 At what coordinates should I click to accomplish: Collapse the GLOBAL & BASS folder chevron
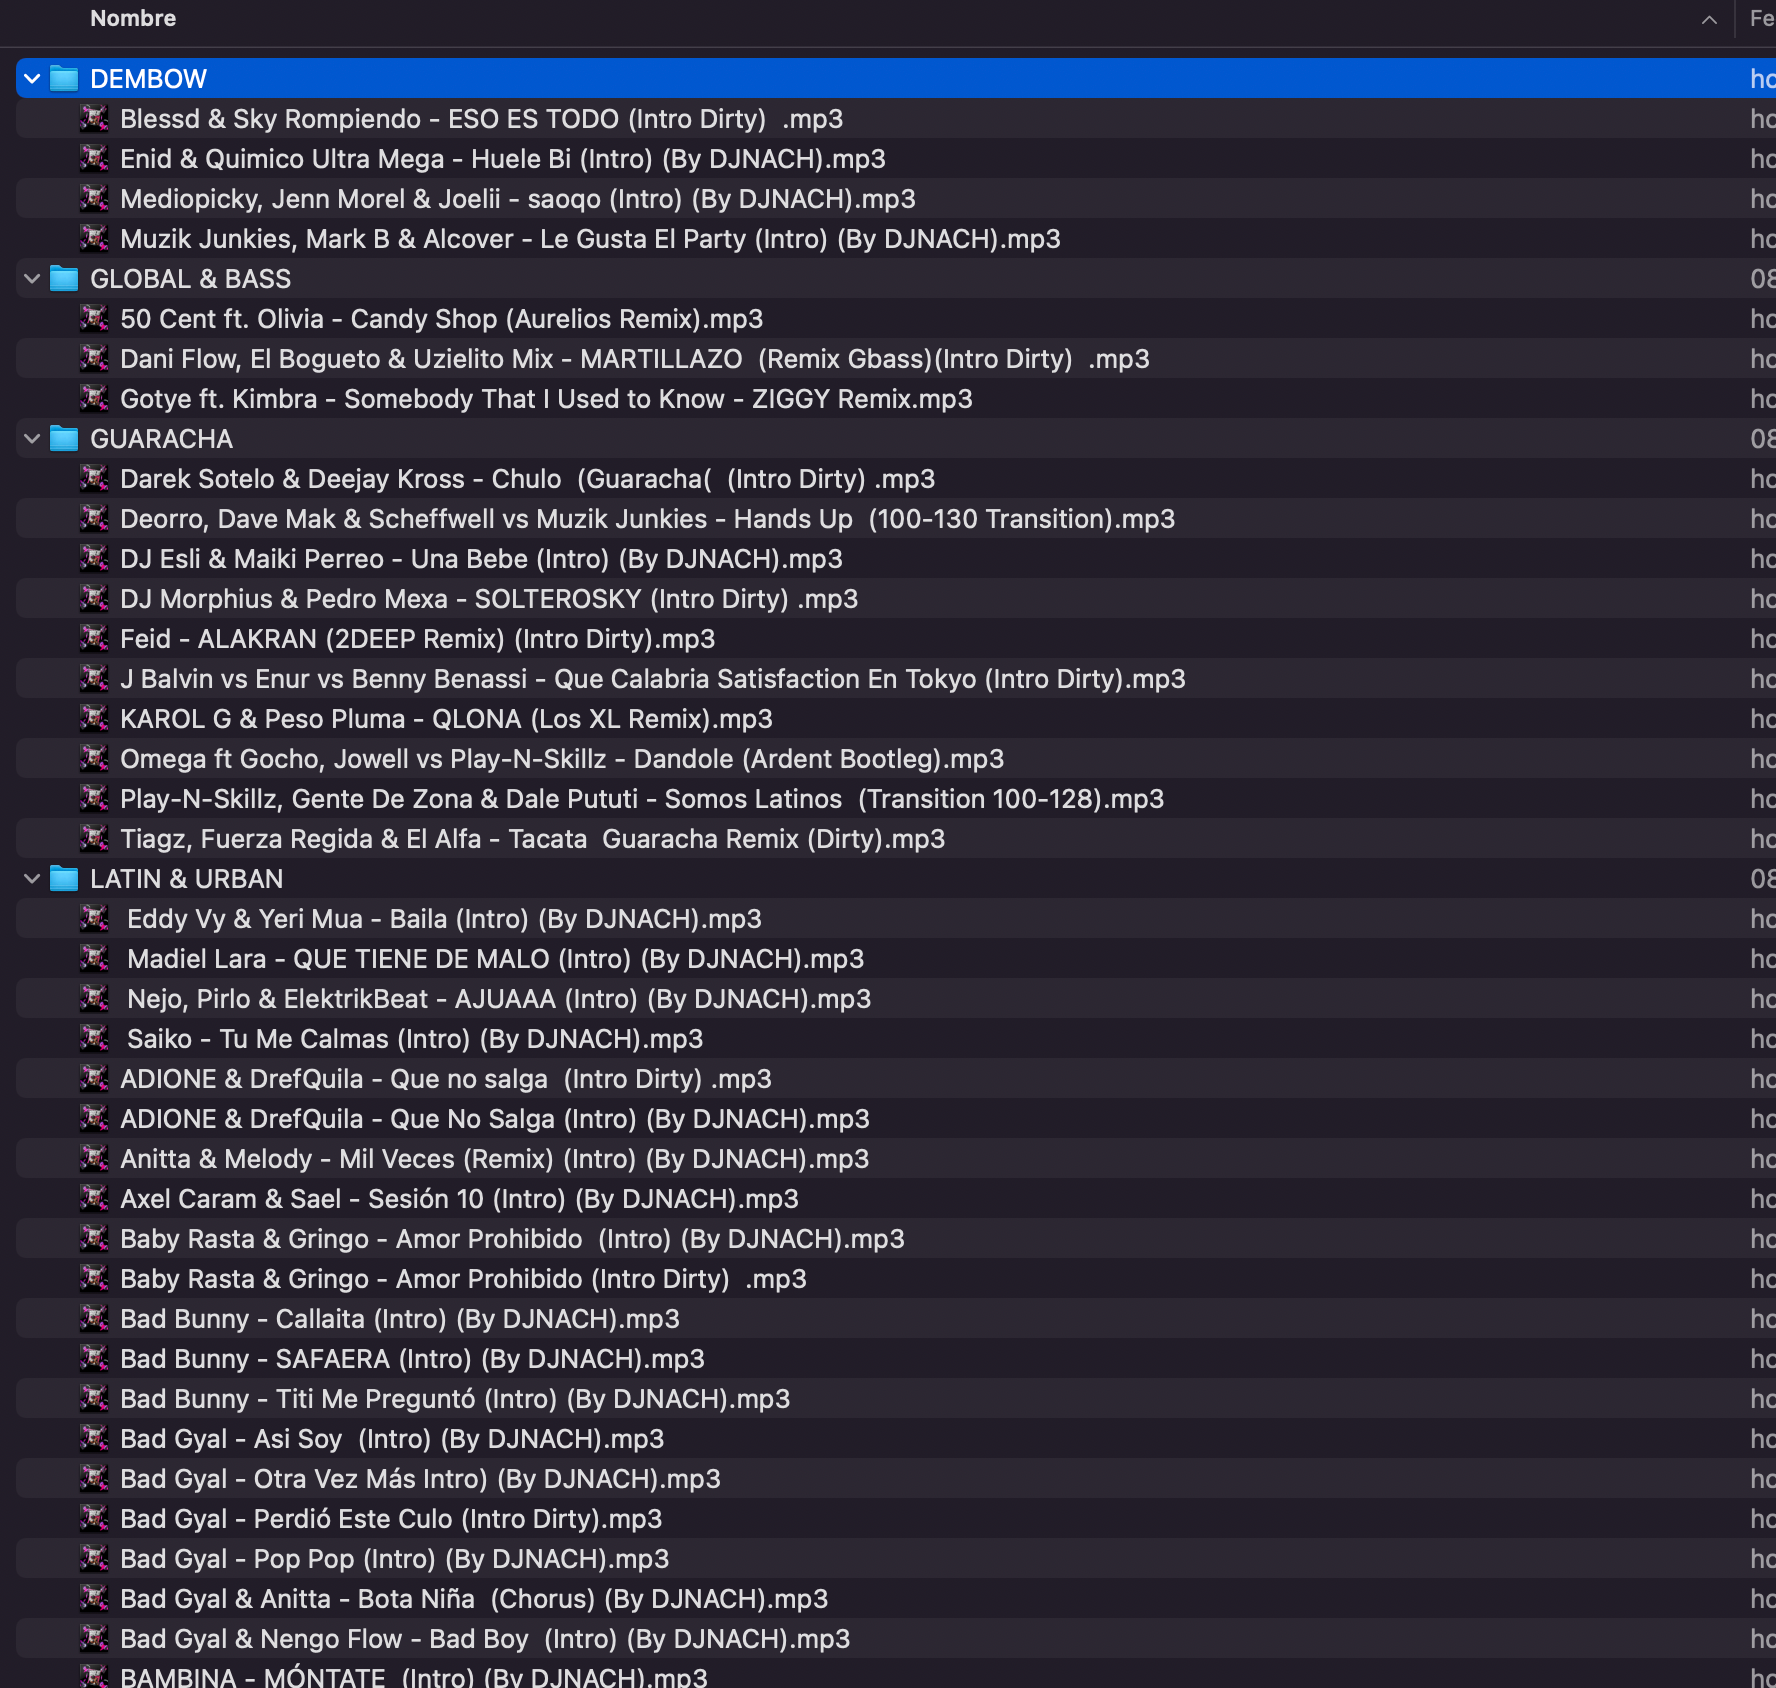[32, 278]
